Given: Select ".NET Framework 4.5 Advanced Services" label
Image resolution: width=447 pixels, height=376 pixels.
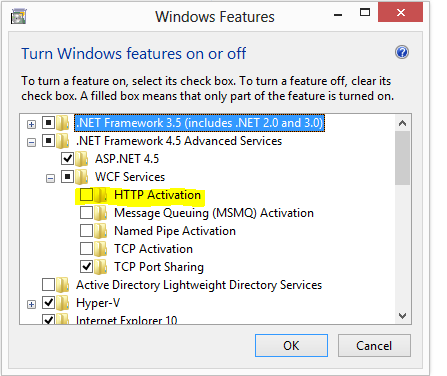Looking at the screenshot, I should [179, 141].
